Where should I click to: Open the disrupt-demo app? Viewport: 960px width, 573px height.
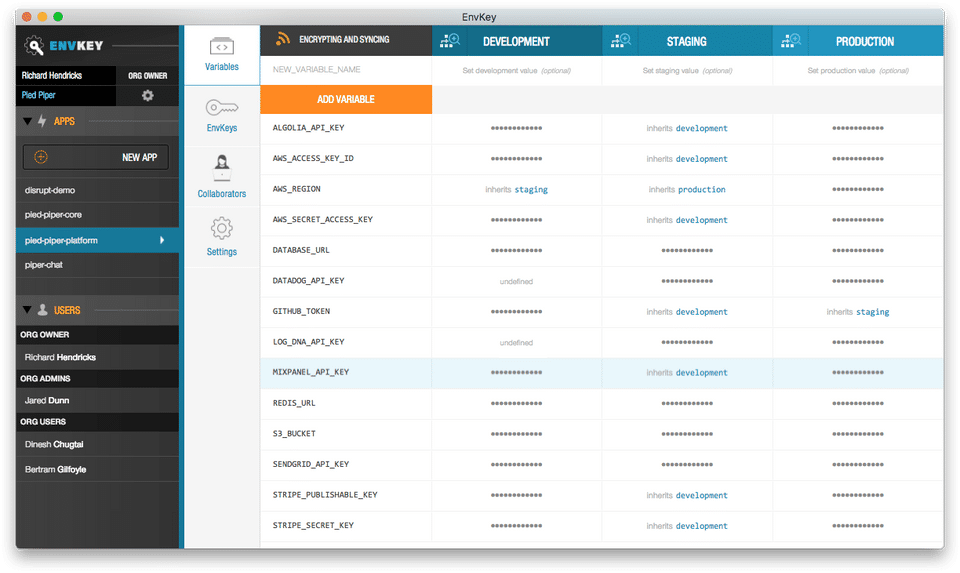click(97, 190)
